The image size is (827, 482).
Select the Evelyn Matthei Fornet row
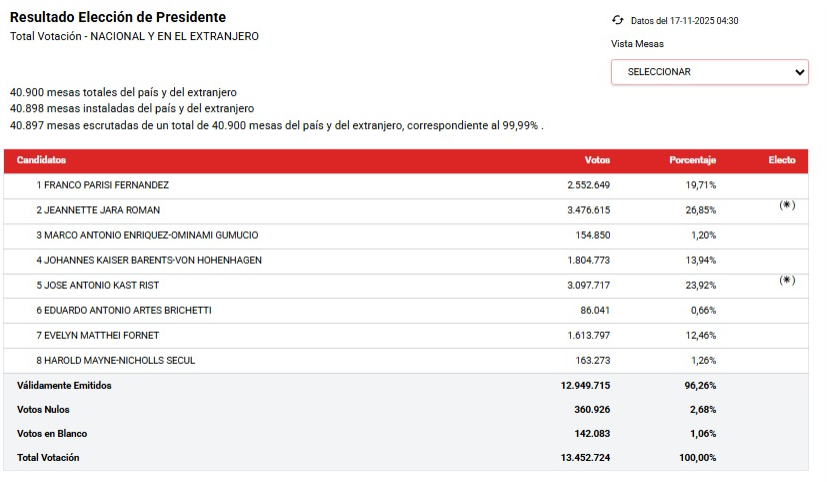[97, 335]
